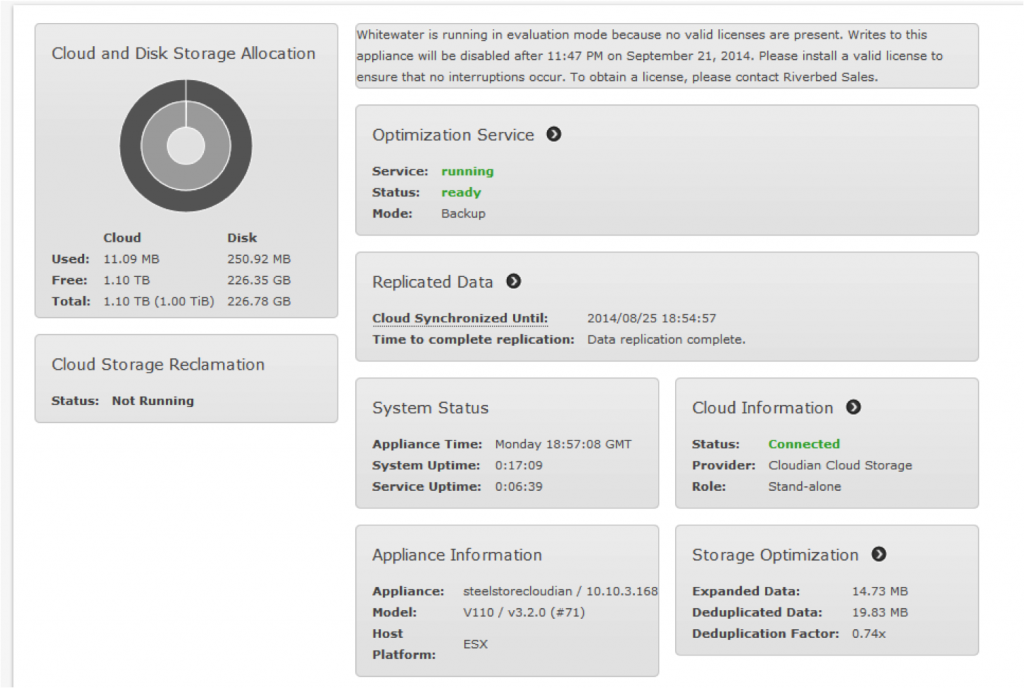Select service uptime value 0:06:39

tap(519, 486)
